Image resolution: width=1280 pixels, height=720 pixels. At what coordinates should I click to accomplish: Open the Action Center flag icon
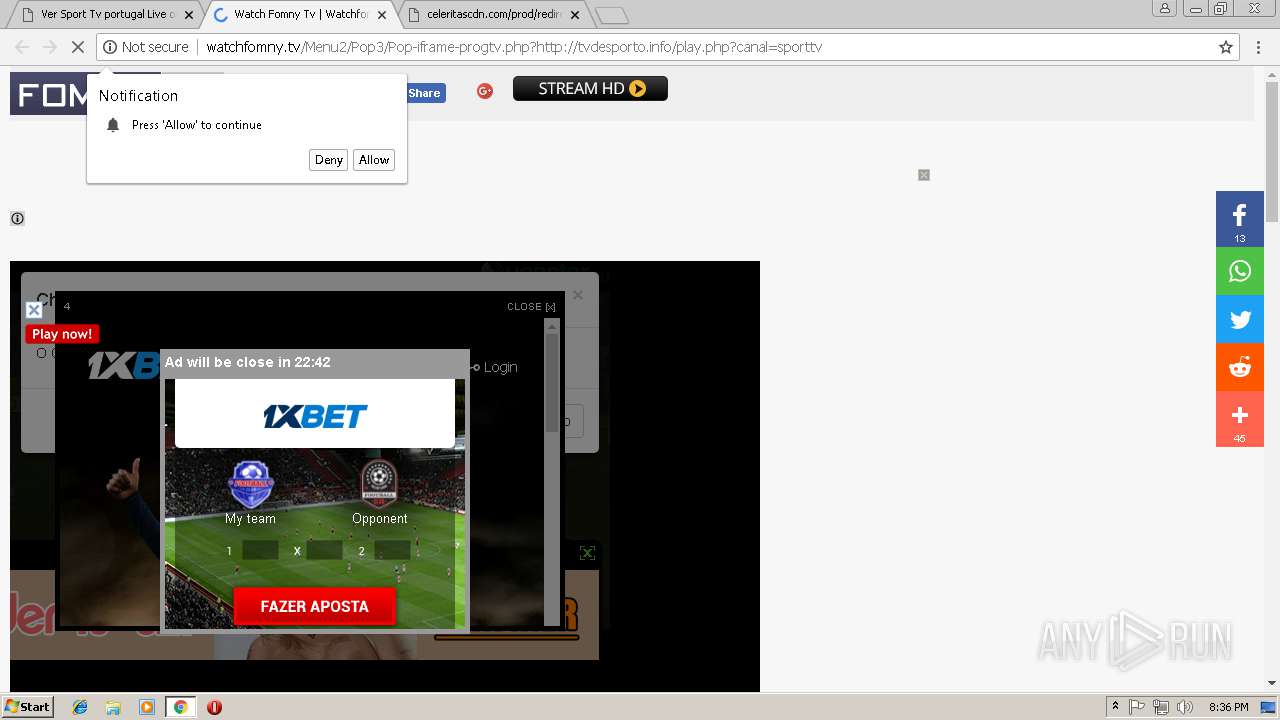click(1137, 707)
